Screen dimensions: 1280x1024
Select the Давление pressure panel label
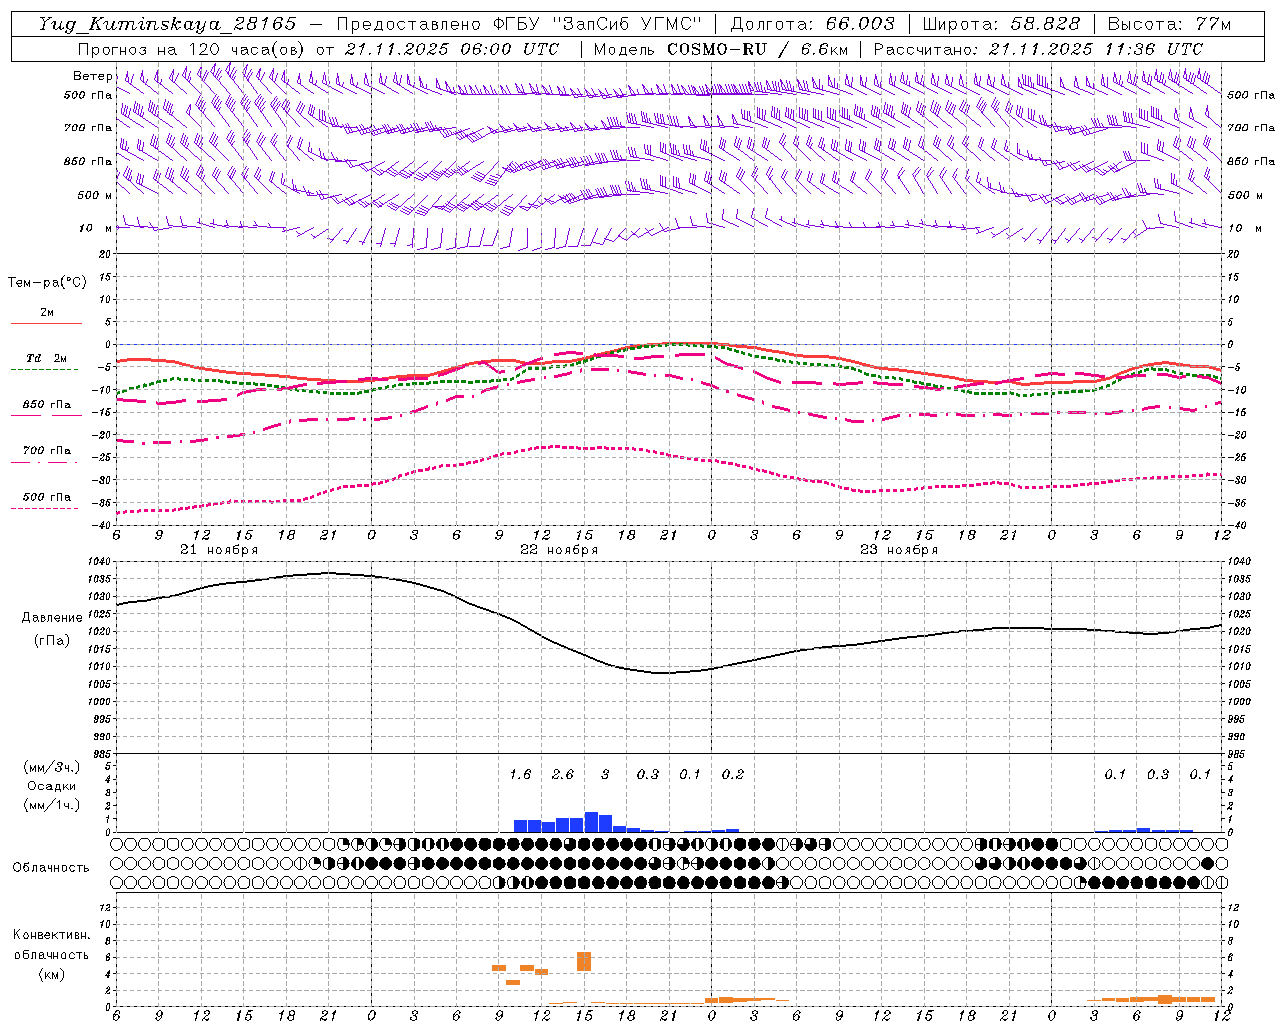point(52,617)
